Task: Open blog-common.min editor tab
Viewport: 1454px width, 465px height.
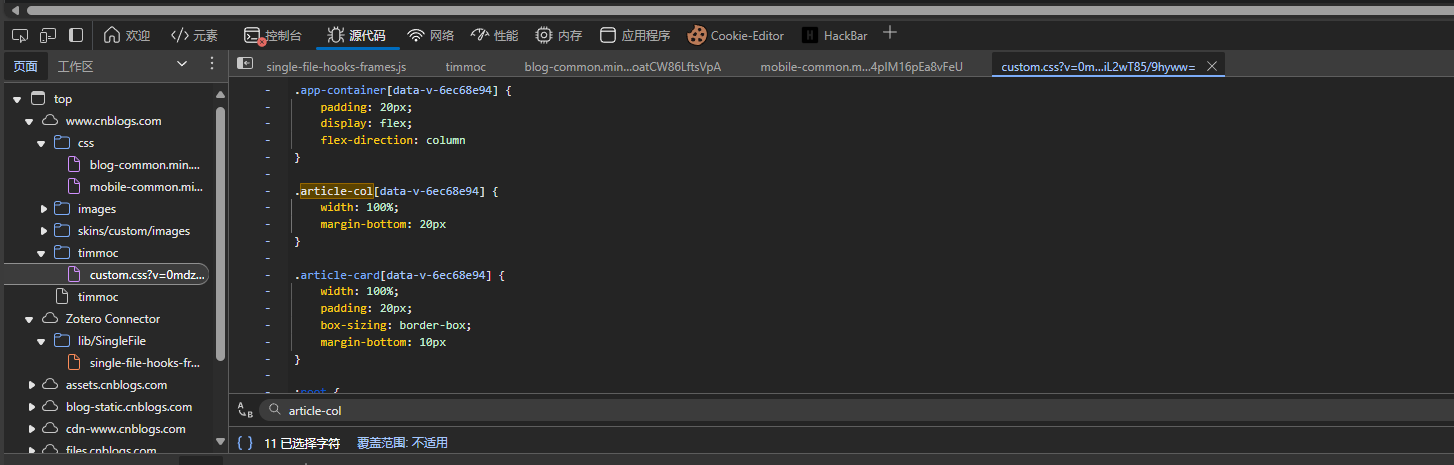Action: pos(622,66)
